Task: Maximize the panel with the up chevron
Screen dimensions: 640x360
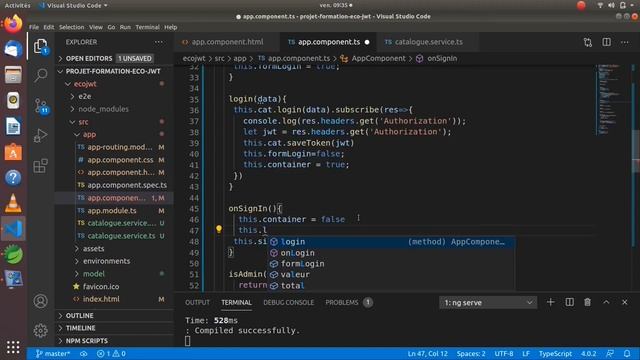Action: 606,302
